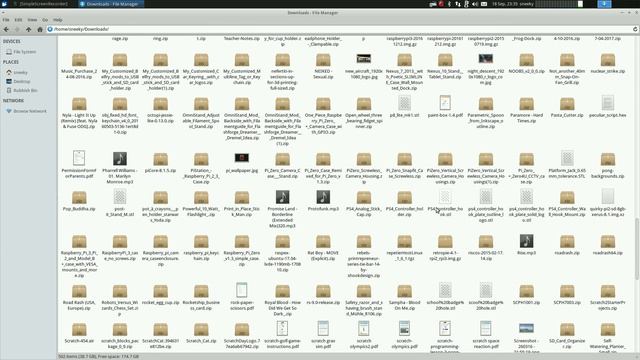Open Rubbish Bin in the sidebar

tap(22, 91)
